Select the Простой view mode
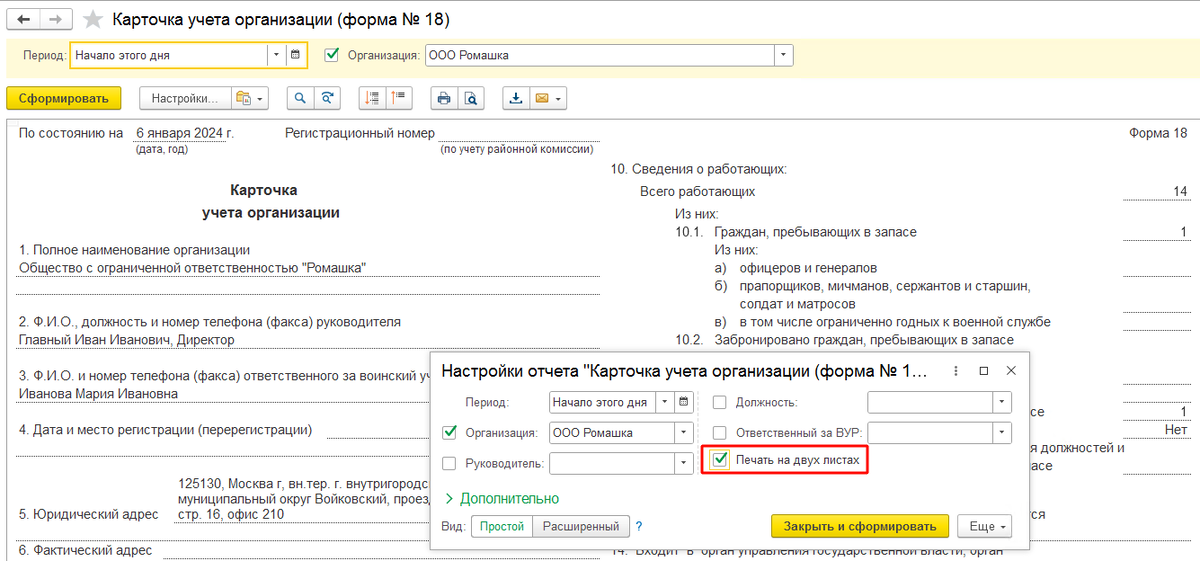This screenshot has height=561, width=1200. [501, 526]
